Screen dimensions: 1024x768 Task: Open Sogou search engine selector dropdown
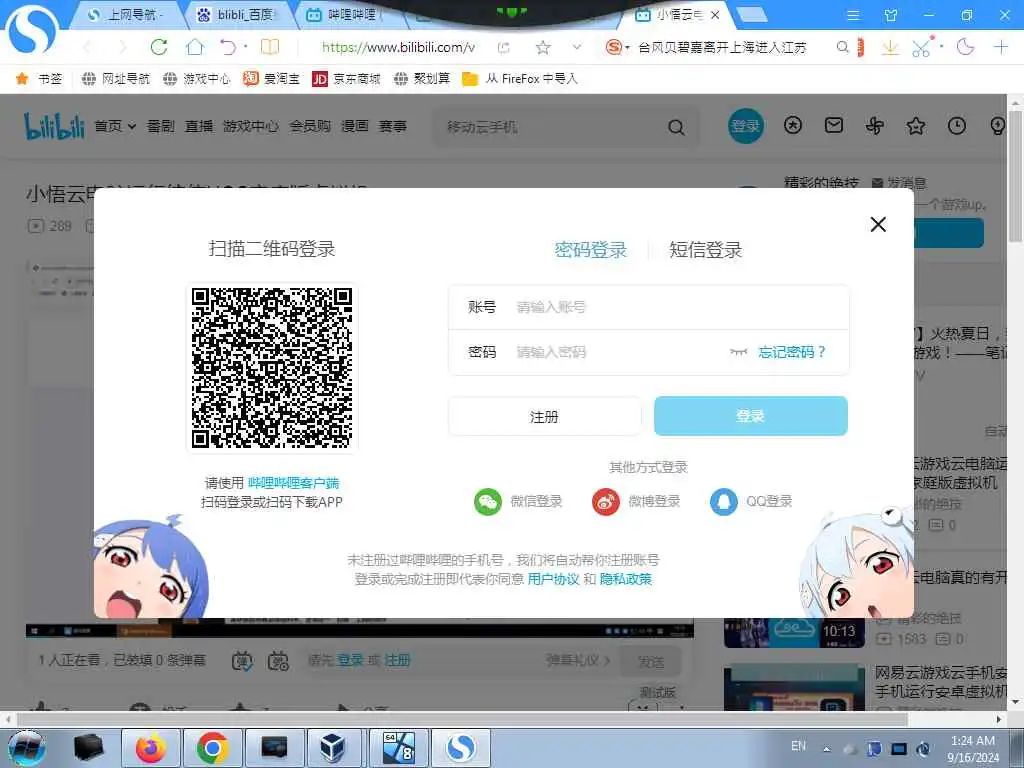(x=617, y=47)
